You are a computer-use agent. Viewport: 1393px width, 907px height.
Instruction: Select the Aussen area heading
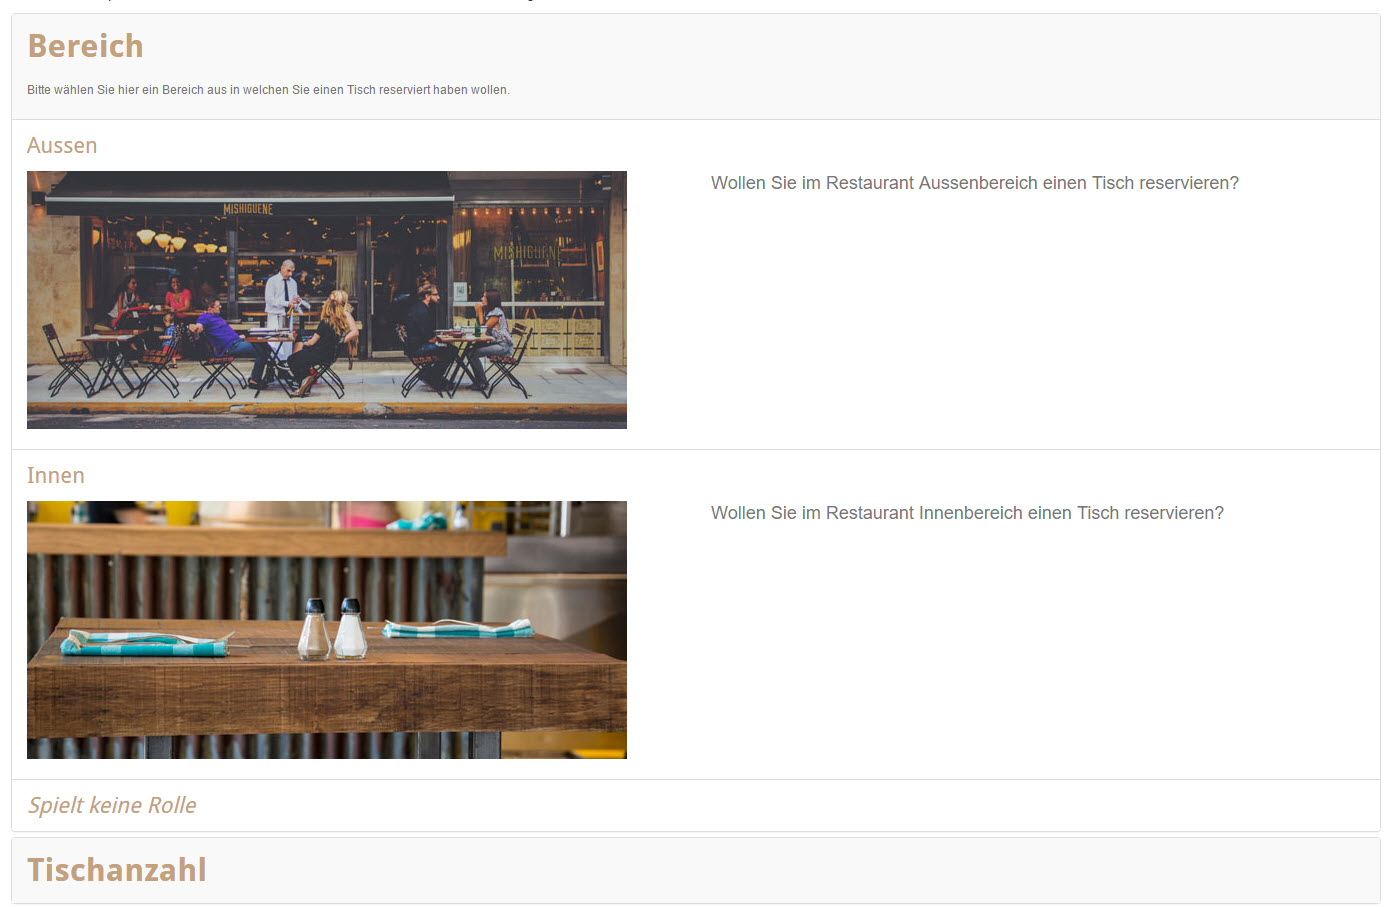[x=62, y=146]
